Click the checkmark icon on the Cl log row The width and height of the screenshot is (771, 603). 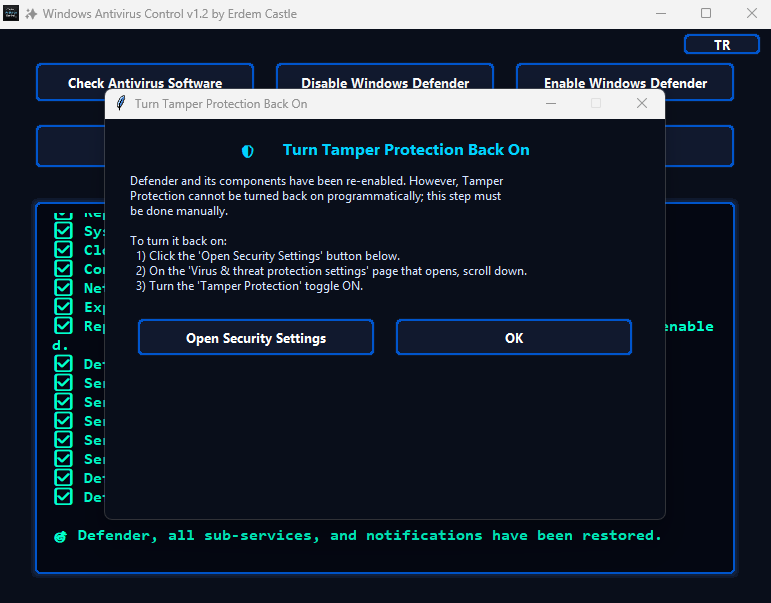pos(63,250)
